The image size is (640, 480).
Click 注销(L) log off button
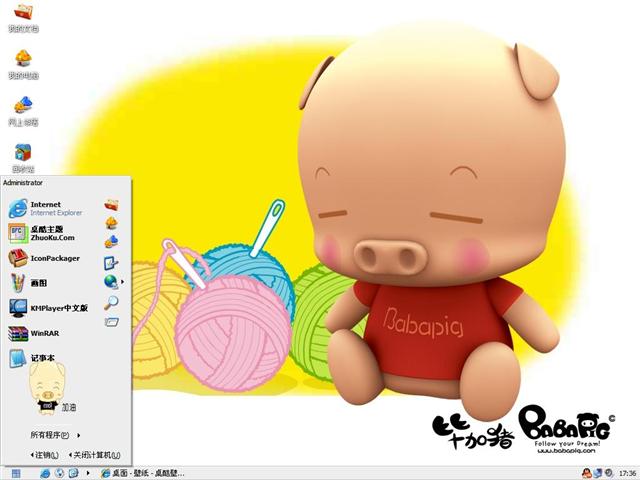pos(44,455)
